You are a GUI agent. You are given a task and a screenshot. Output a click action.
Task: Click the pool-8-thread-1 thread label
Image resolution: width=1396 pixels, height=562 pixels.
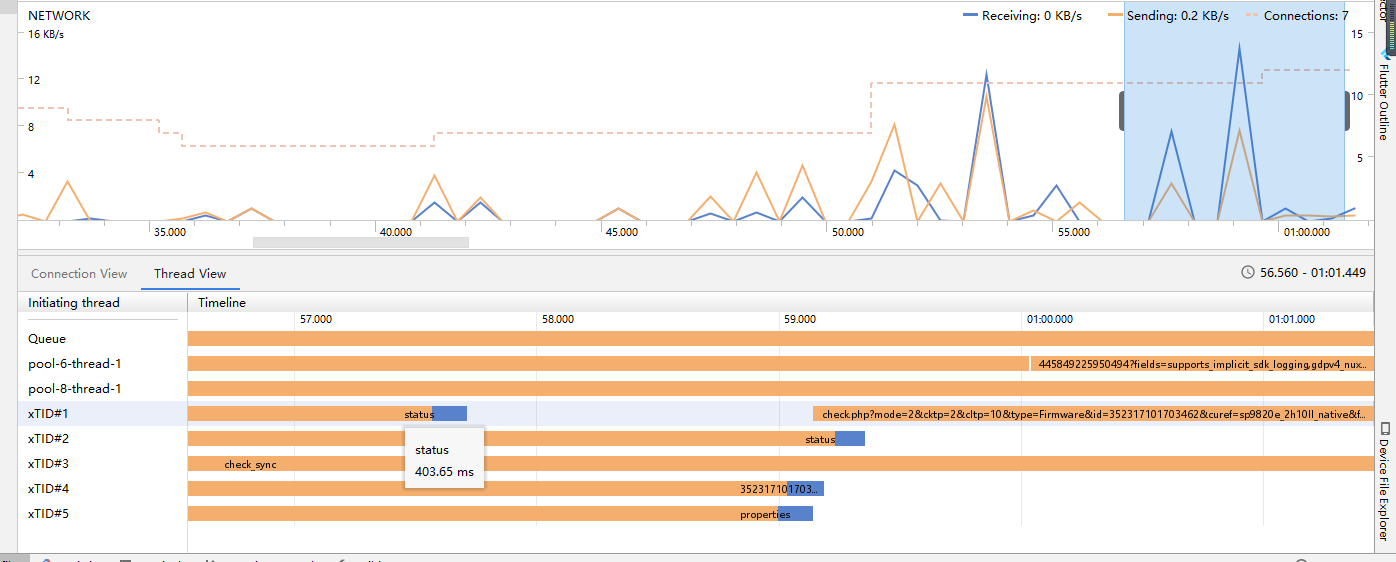pyautogui.click(x=75, y=389)
